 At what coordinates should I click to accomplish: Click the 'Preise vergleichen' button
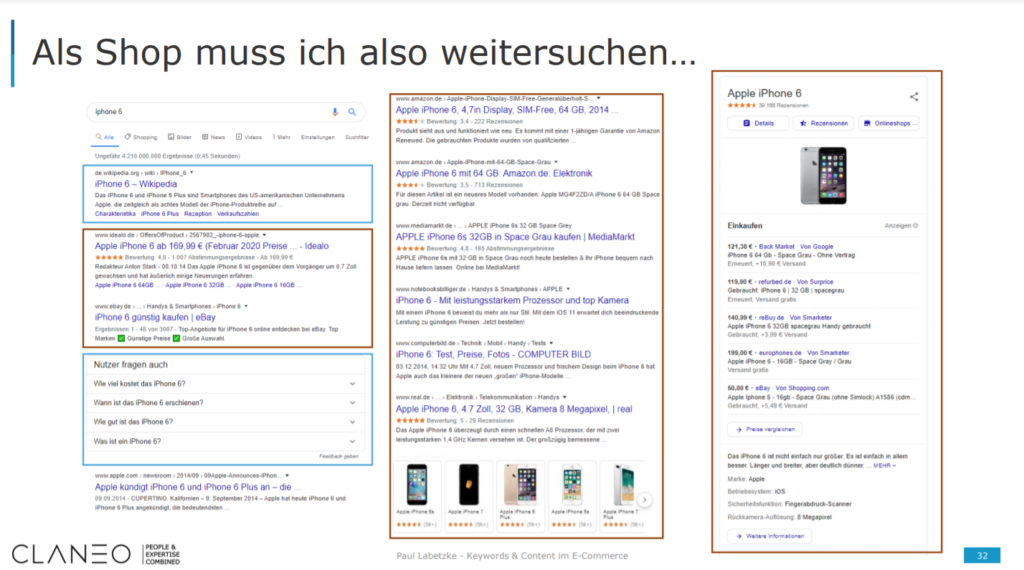pos(765,430)
